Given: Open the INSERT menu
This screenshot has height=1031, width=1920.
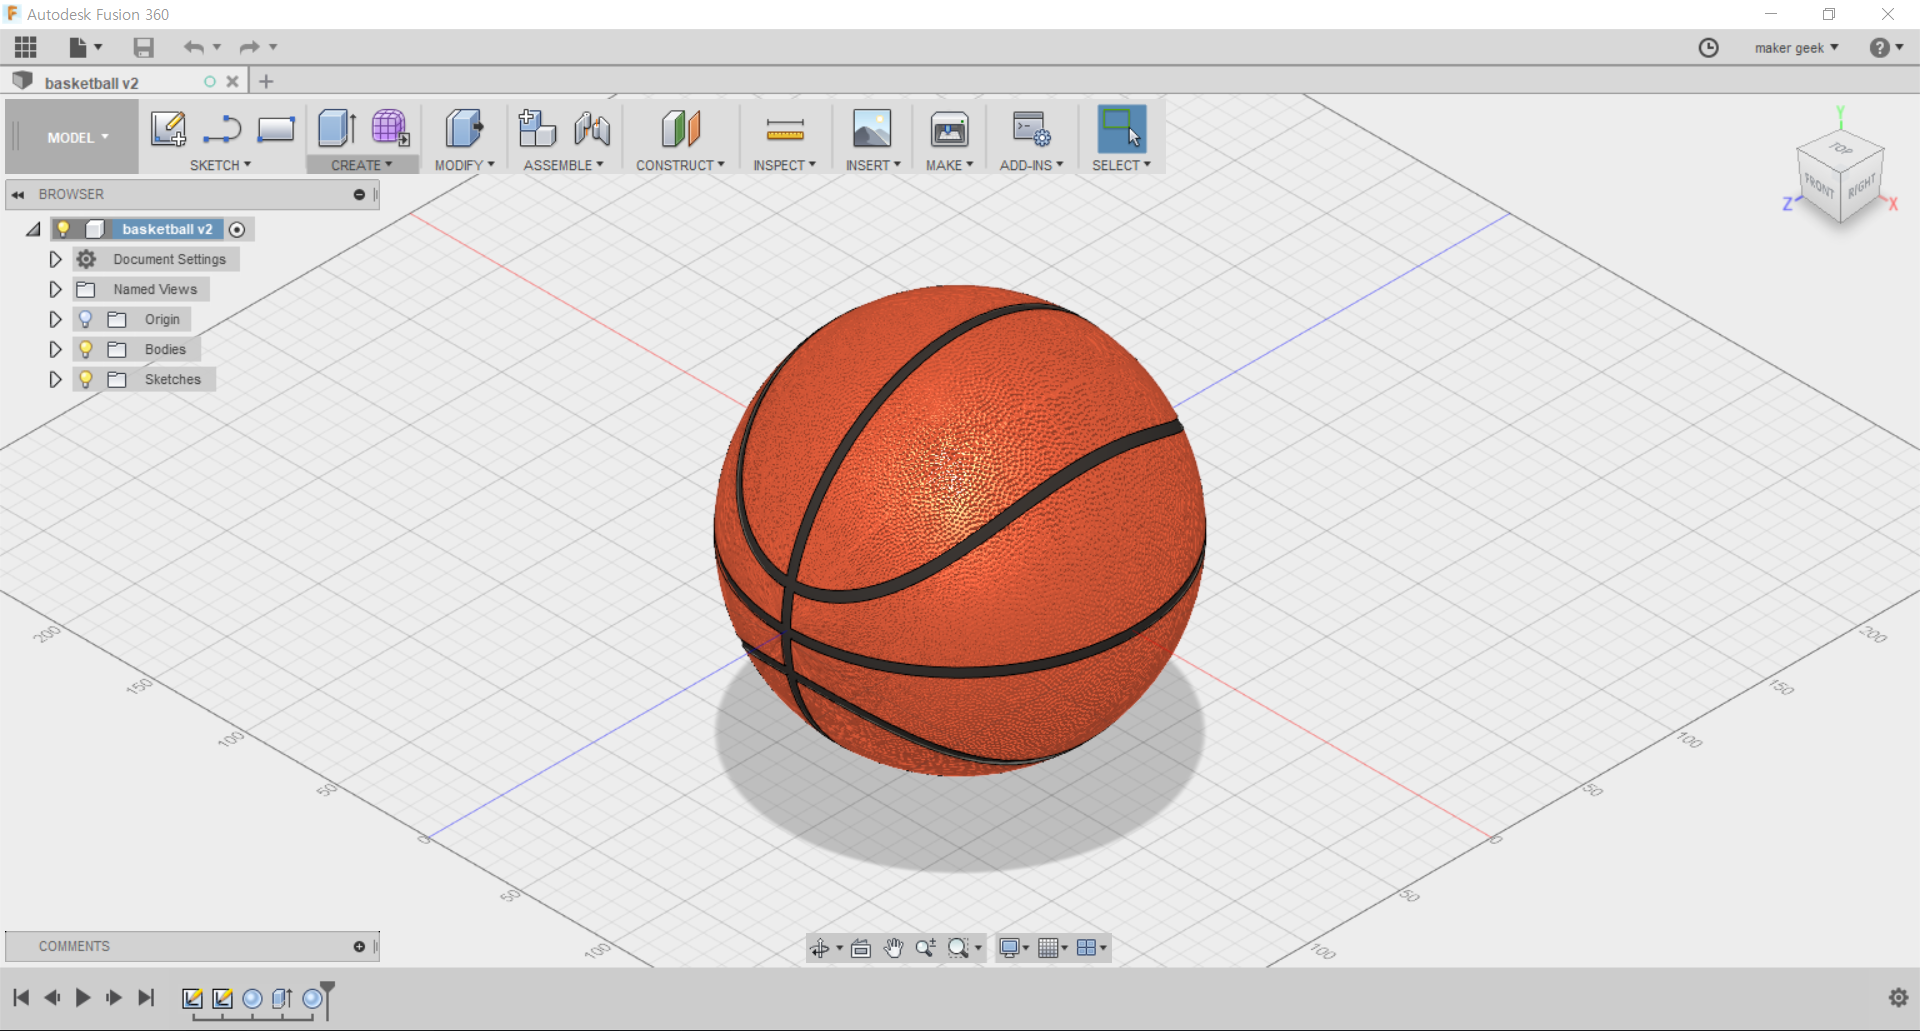Looking at the screenshot, I should 873,165.
